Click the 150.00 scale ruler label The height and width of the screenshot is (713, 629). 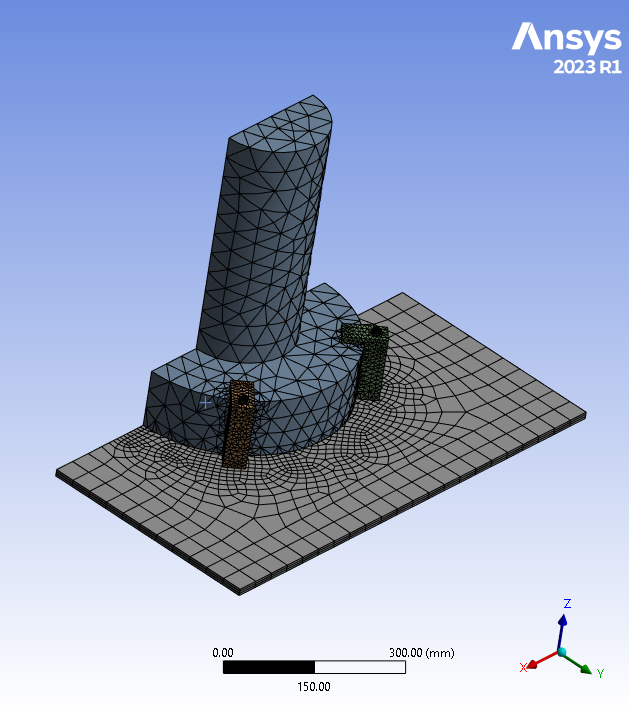pyautogui.click(x=314, y=687)
